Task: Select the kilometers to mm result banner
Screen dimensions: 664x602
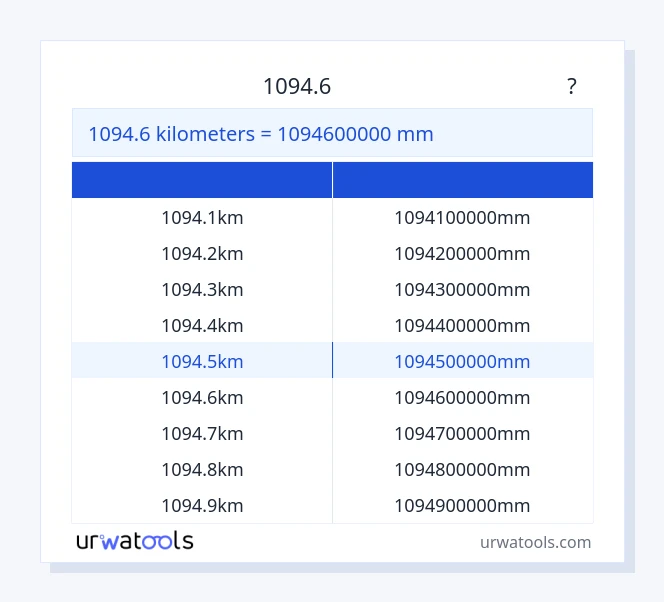Action: coord(332,133)
